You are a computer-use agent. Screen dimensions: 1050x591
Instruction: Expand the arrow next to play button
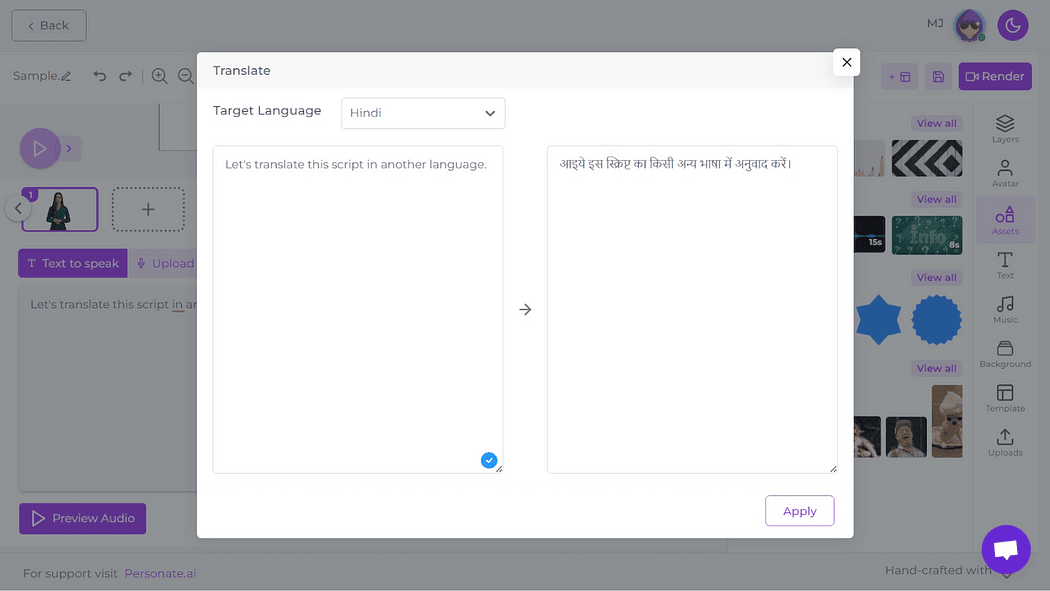tap(69, 149)
